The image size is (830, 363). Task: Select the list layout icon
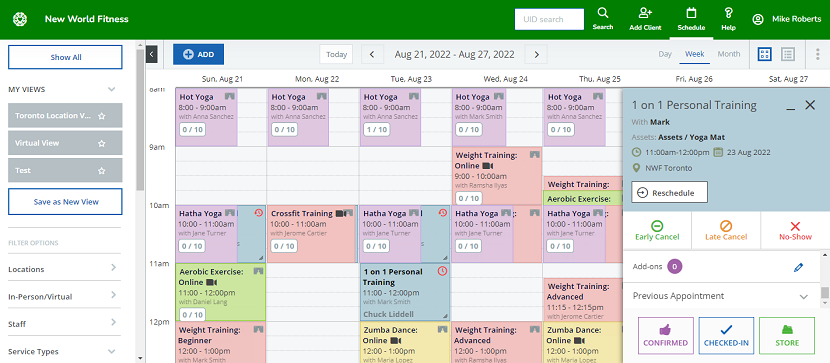788,54
